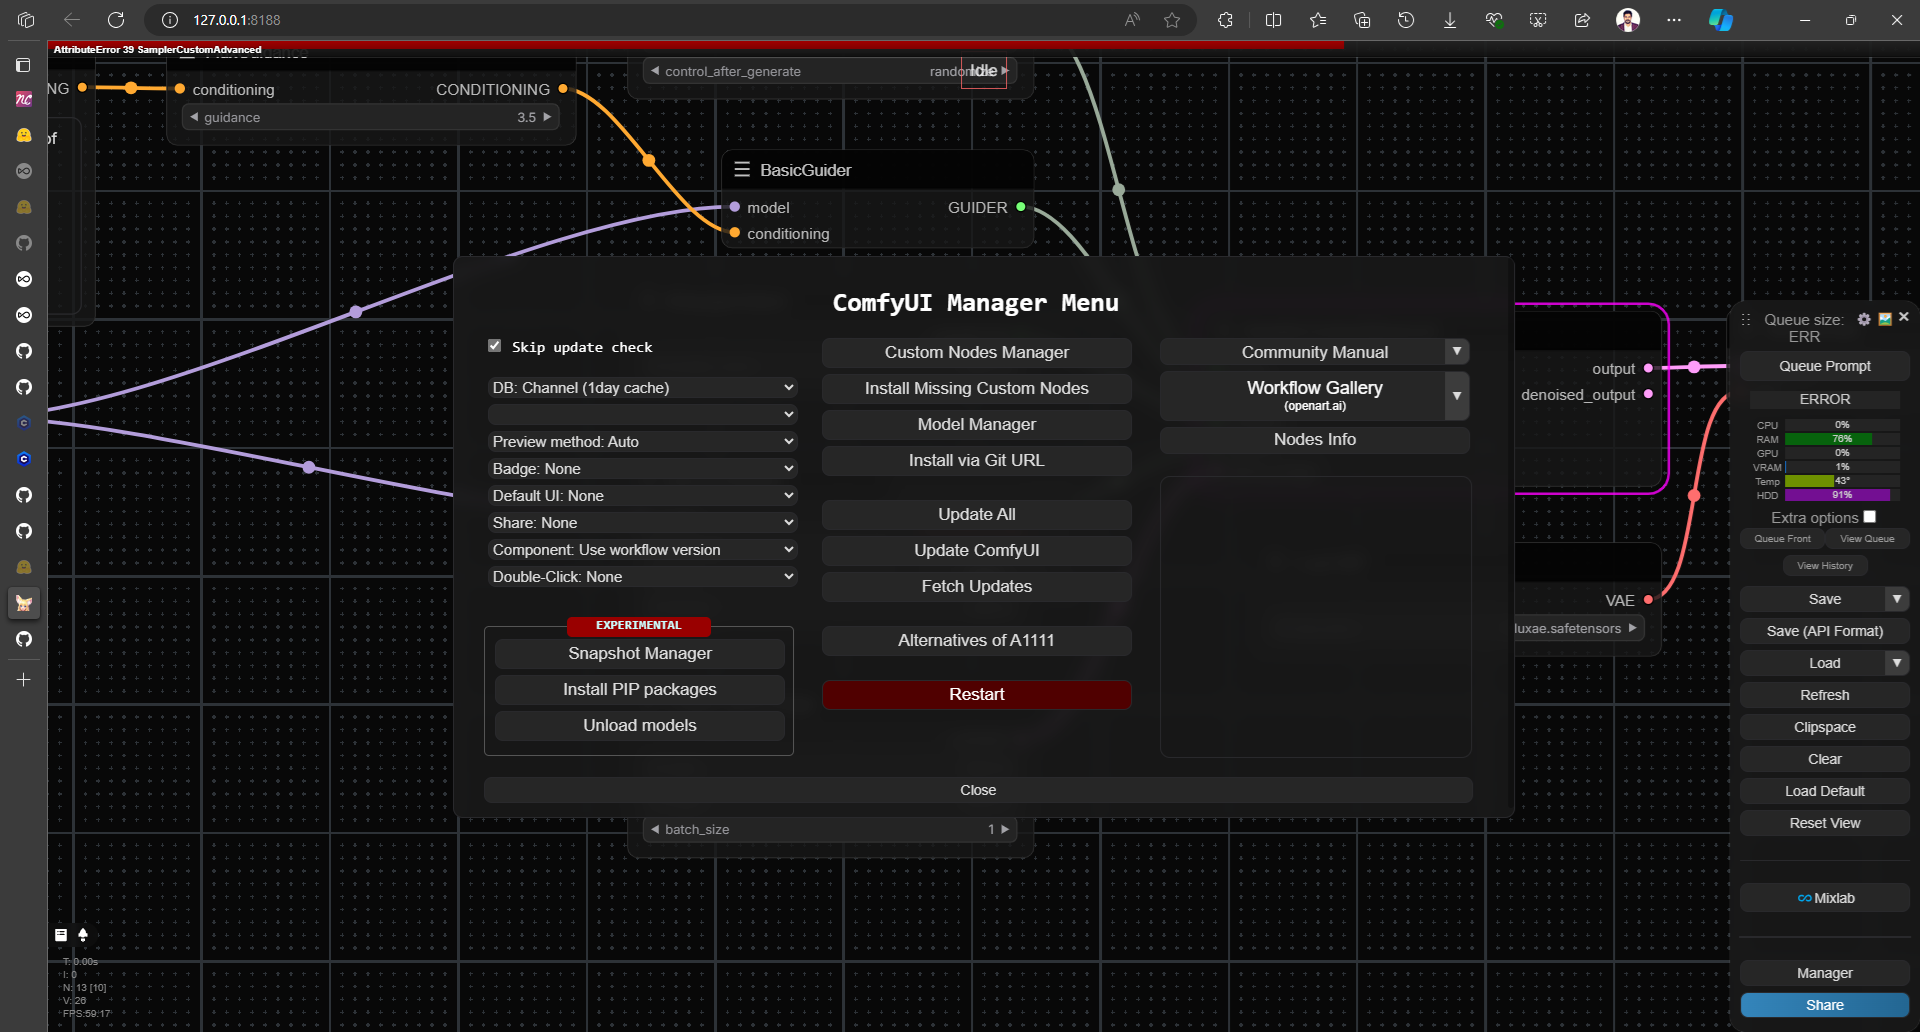The image size is (1920, 1032).
Task: Add a new tab with the plus icon
Action: (x=24, y=680)
